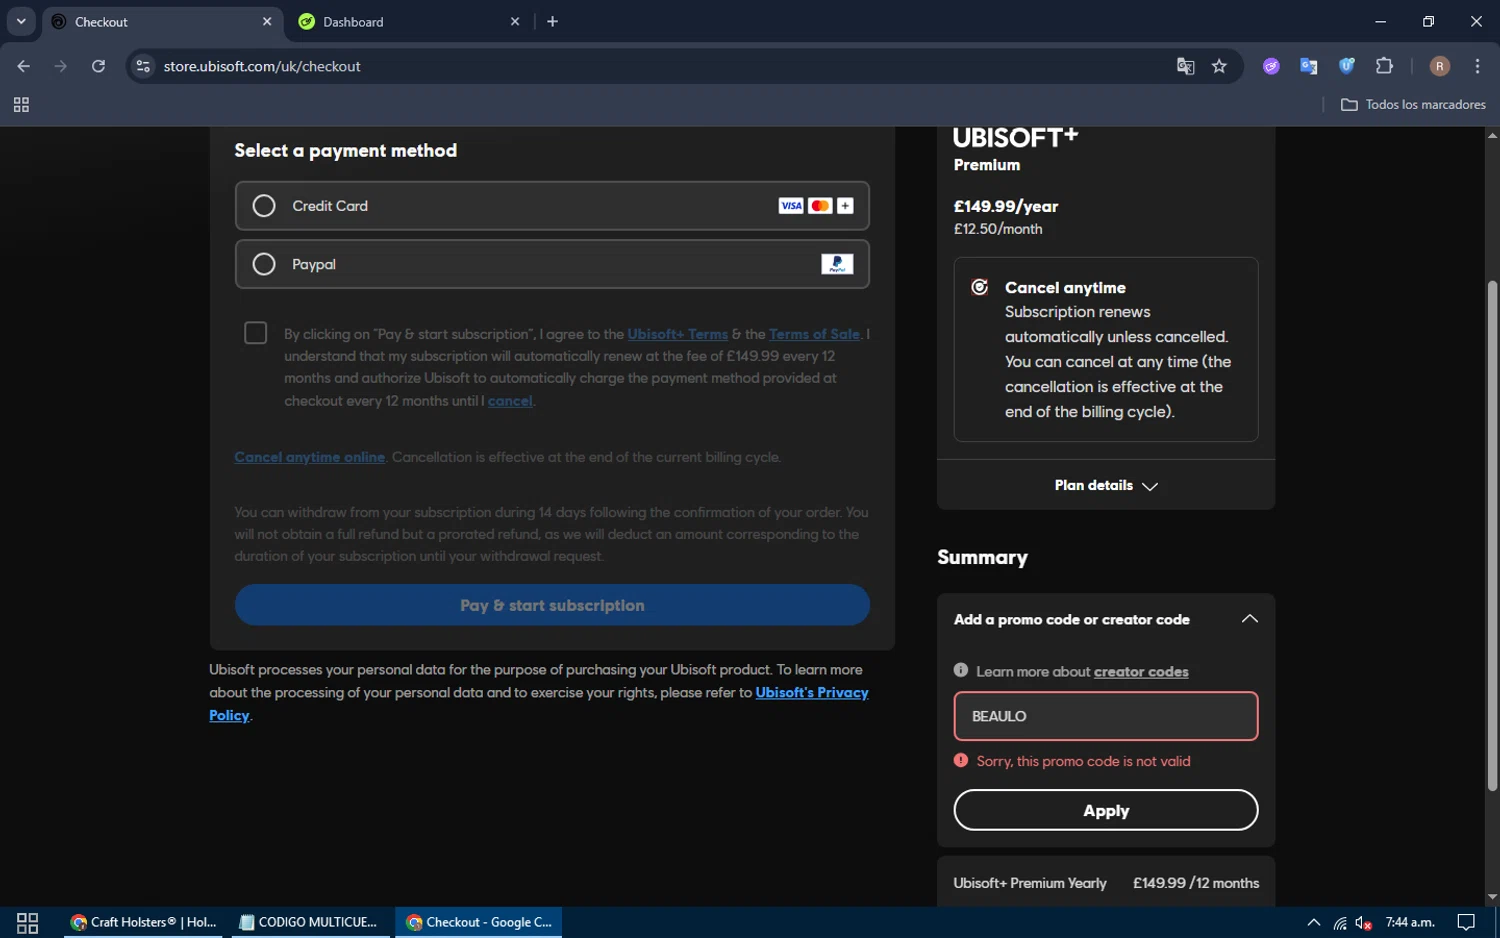
Task: Expand the Plan details section
Action: point(1106,485)
